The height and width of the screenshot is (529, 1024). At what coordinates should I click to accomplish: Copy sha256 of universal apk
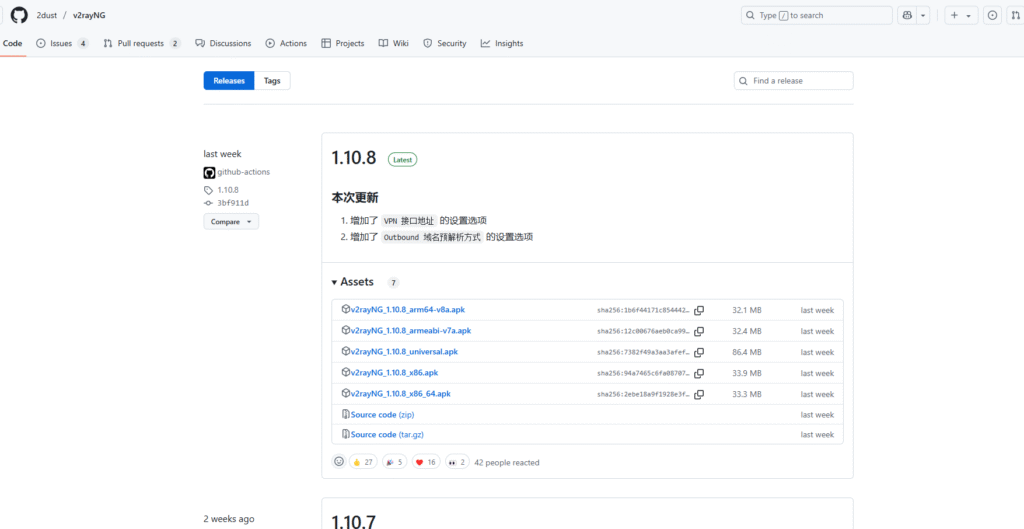coord(699,352)
